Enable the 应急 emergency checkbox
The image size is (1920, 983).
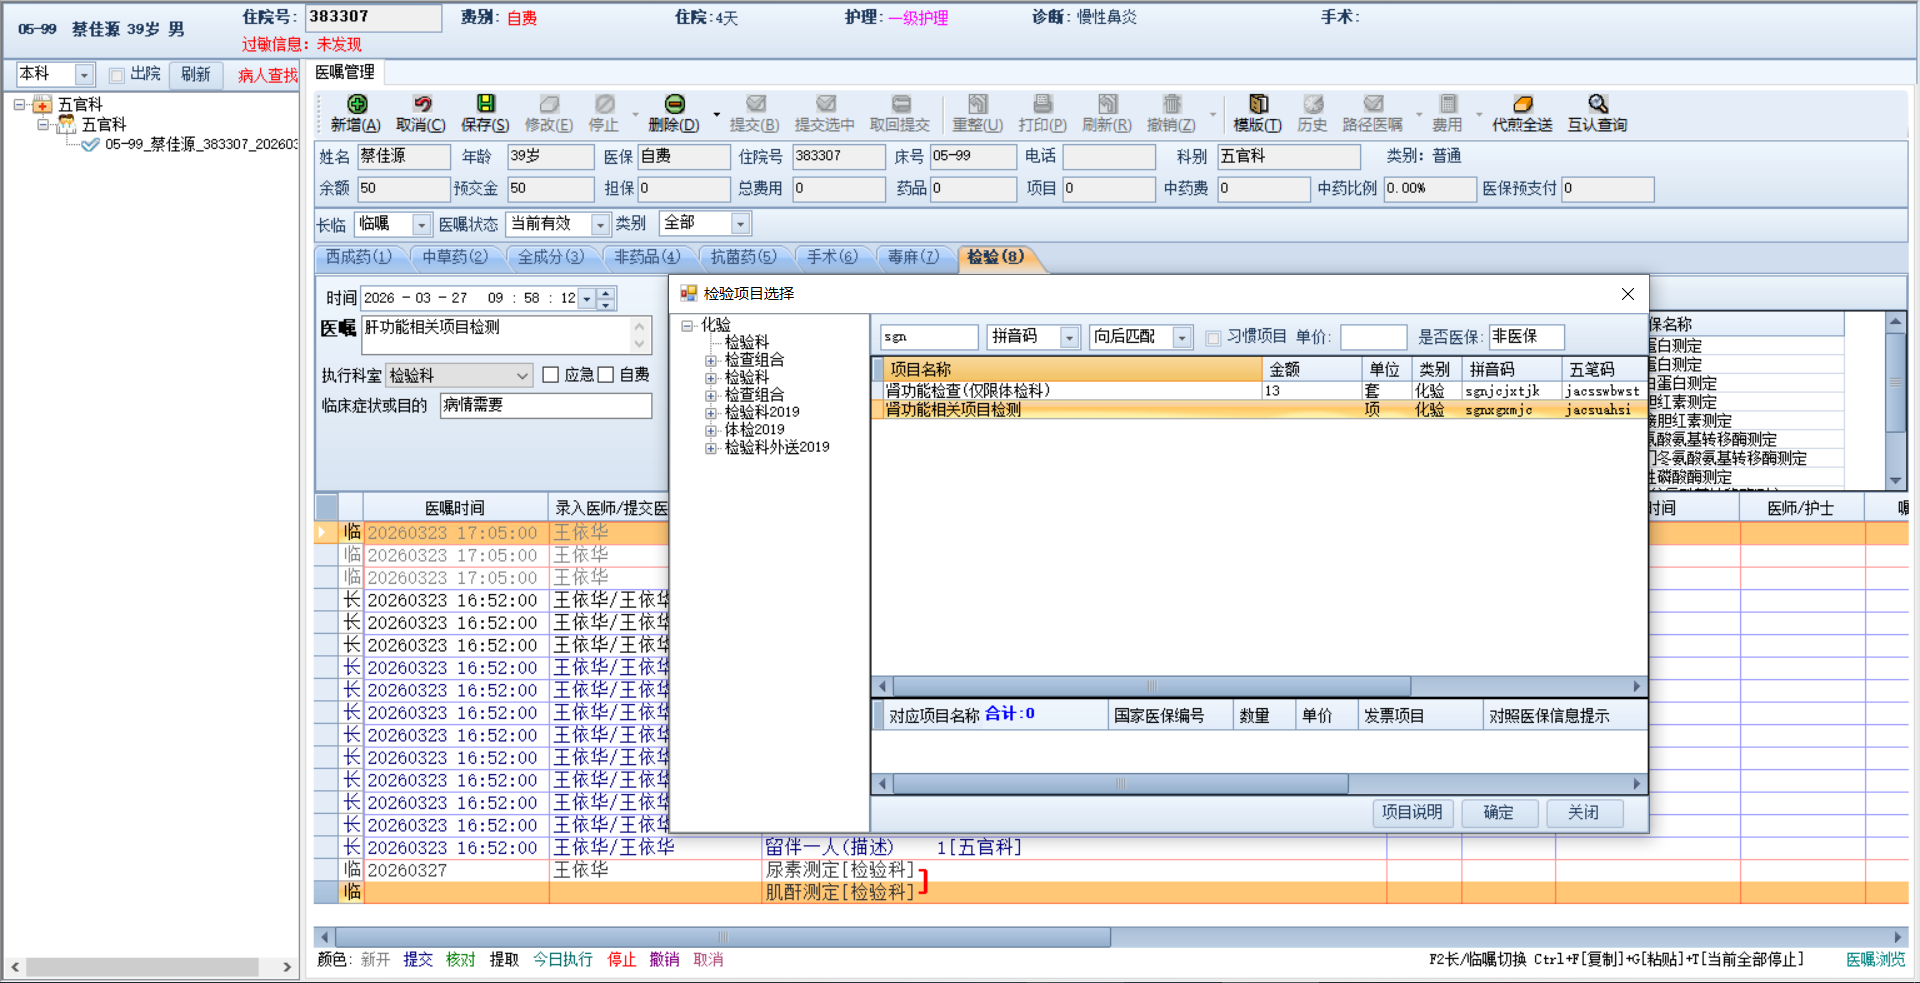[550, 375]
